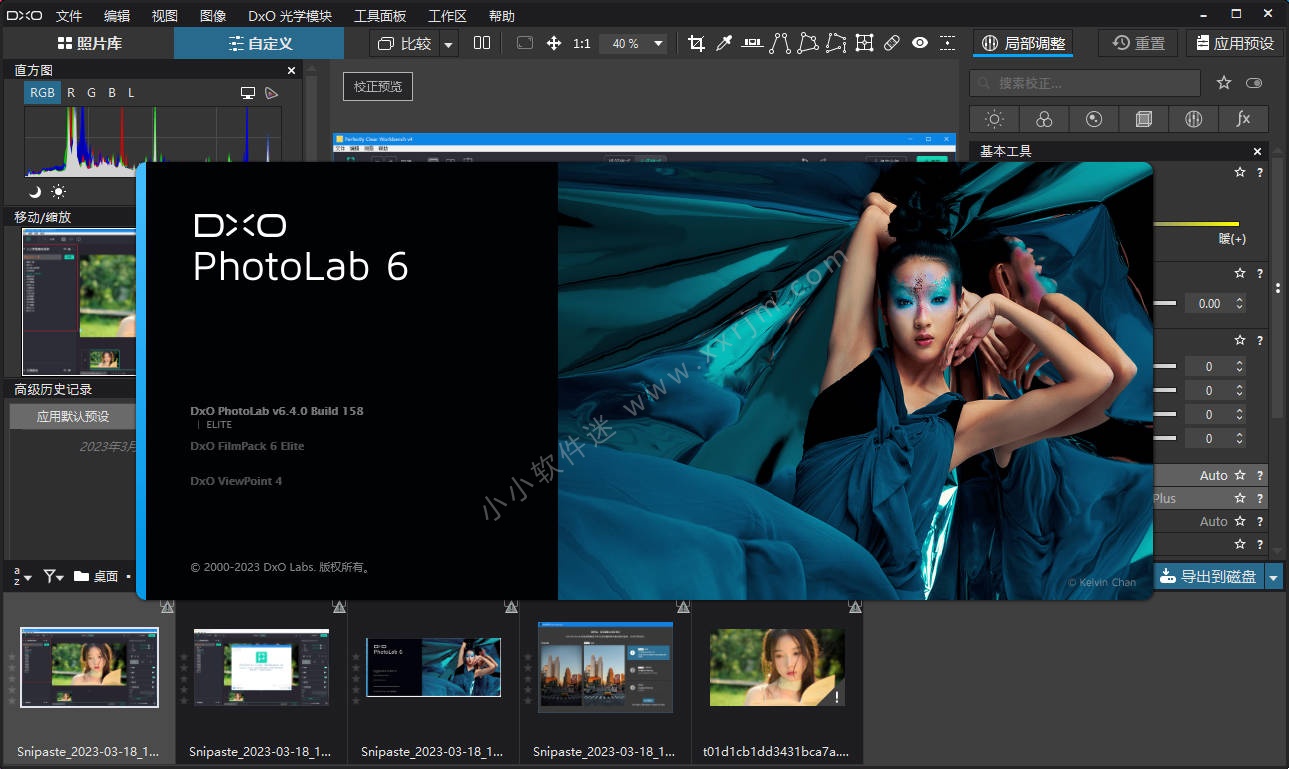Image resolution: width=1289 pixels, height=769 pixels.
Task: Open the 40 % zoom level dropdown
Action: point(658,44)
